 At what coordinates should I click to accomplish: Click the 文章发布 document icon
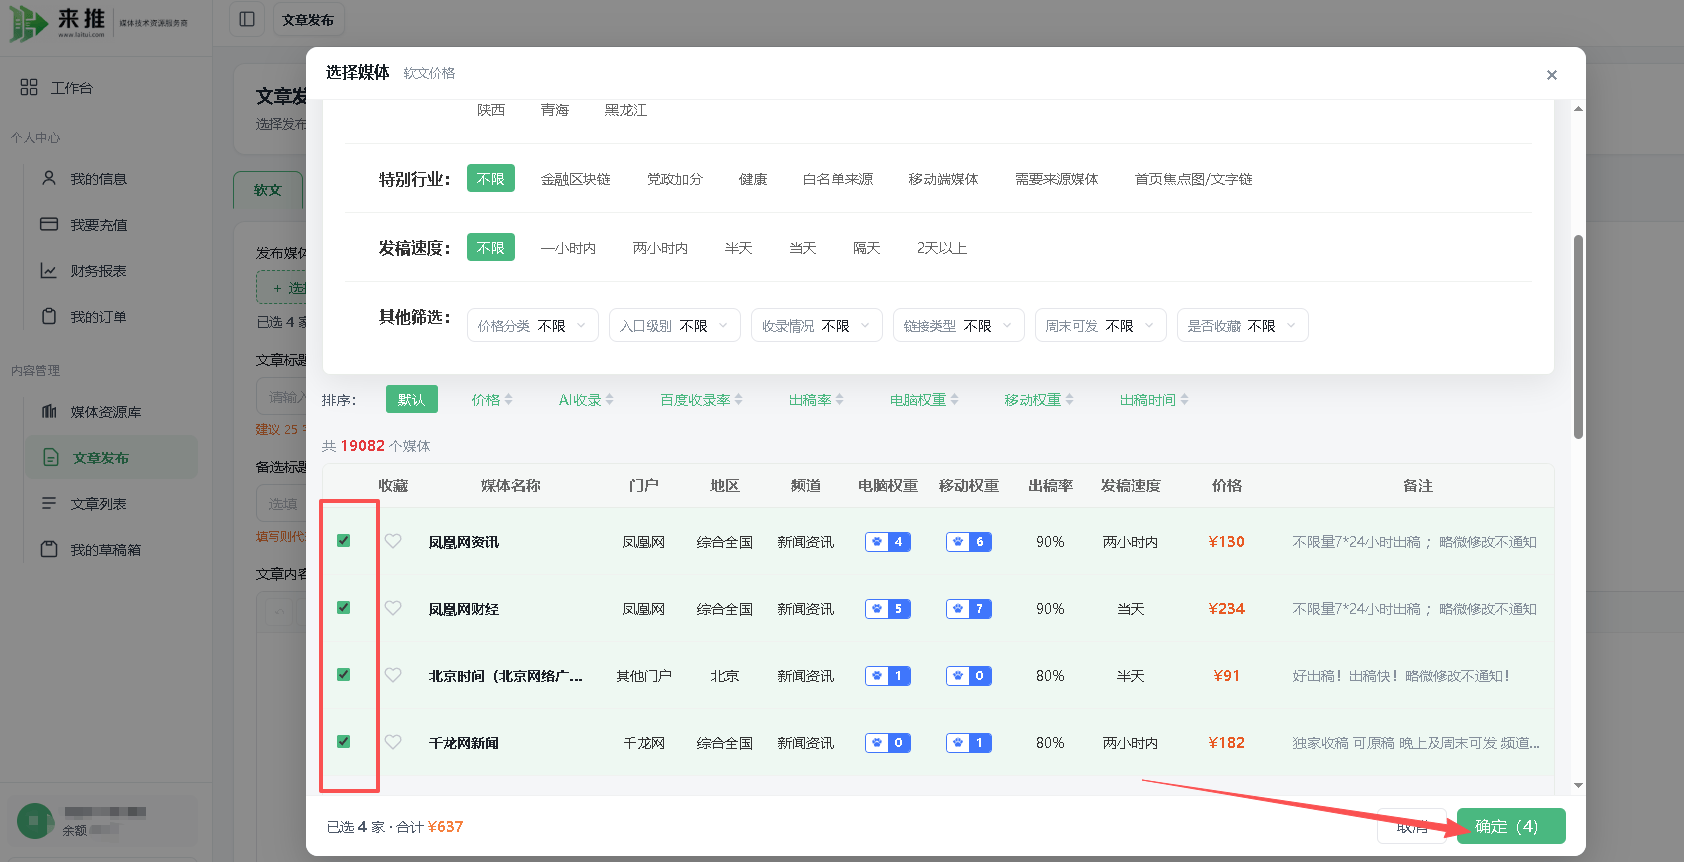(51, 457)
